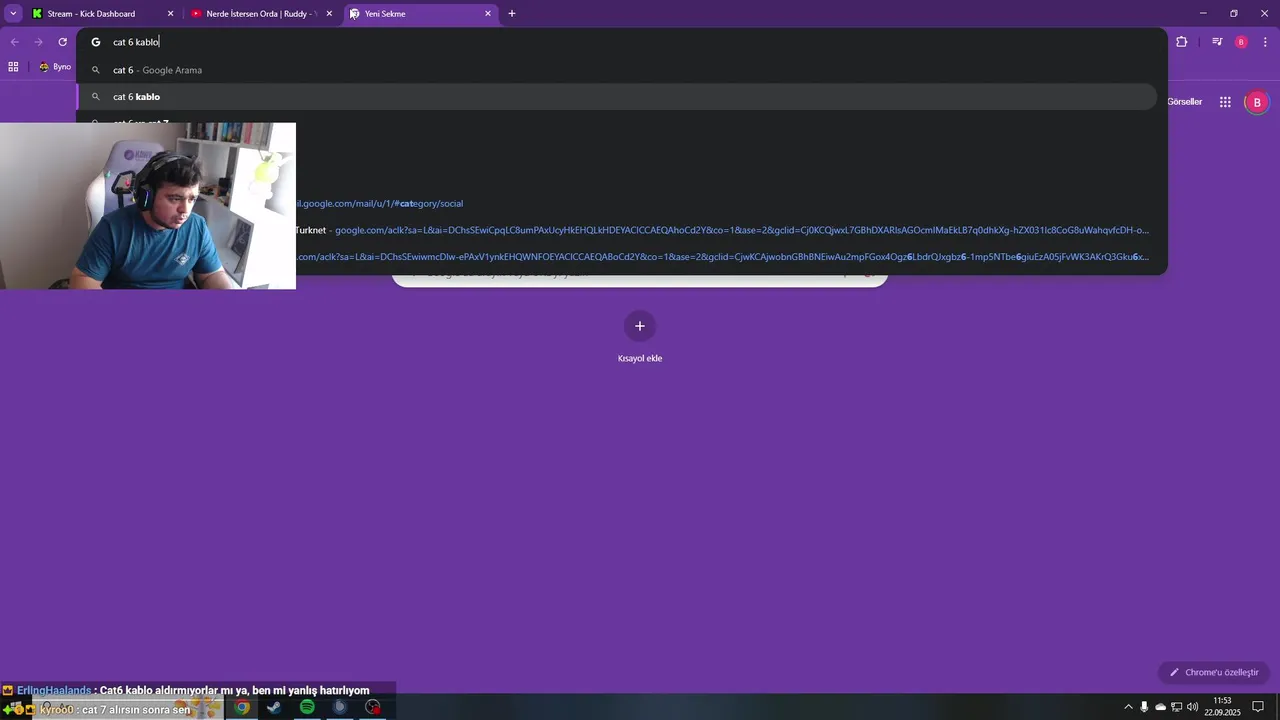The image size is (1280, 720).
Task: Open the Gmail category/social URL suggestion
Action: point(380,203)
